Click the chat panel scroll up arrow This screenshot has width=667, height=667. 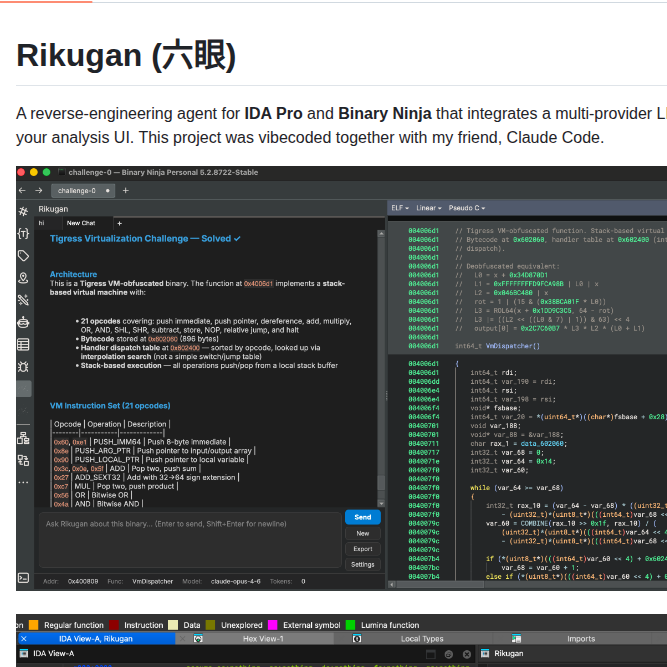pos(381,234)
